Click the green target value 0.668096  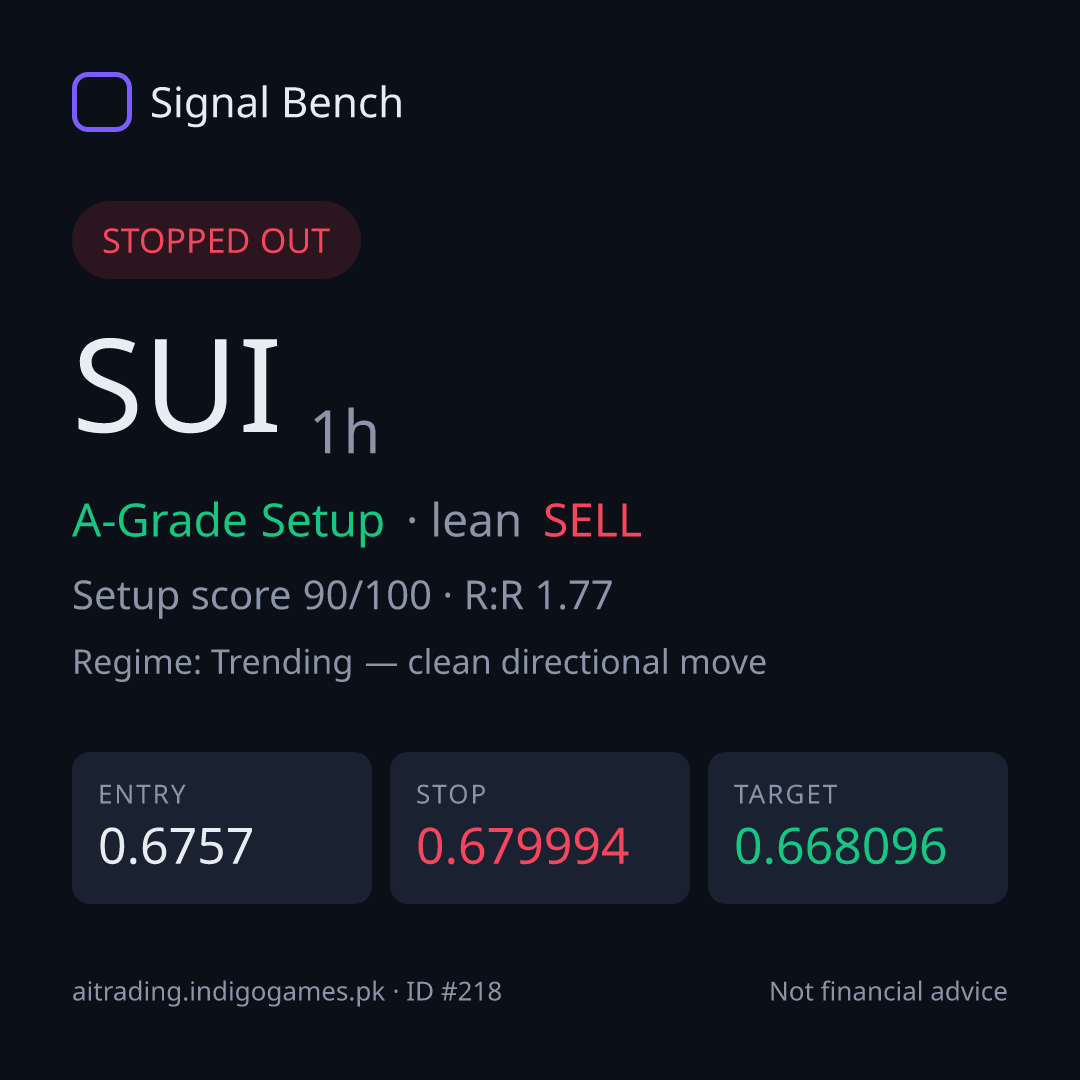pyautogui.click(x=840, y=846)
